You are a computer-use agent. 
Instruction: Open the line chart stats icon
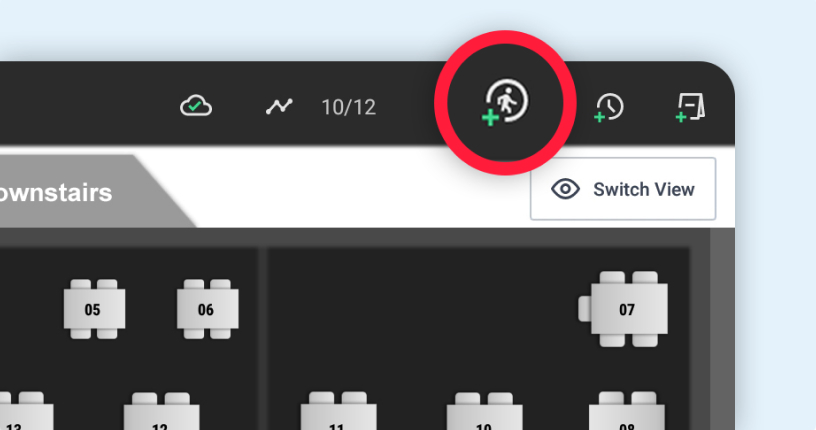(x=279, y=107)
